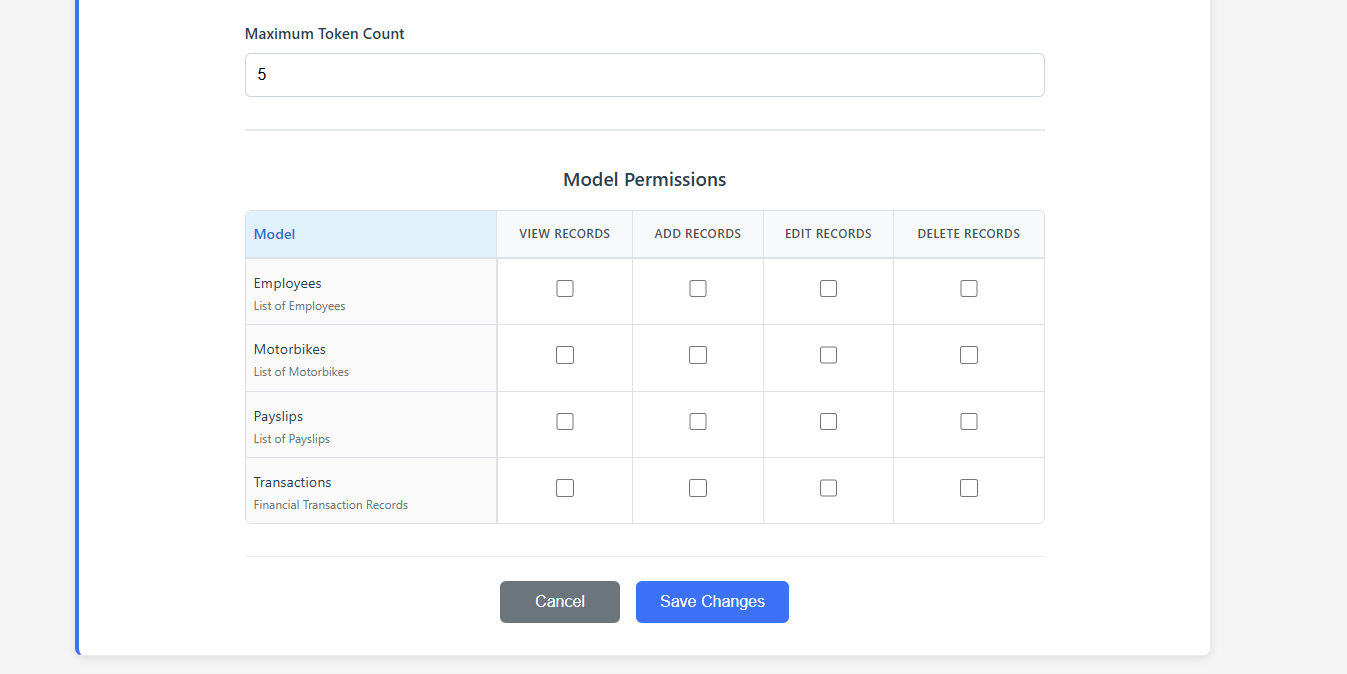The width and height of the screenshot is (1347, 674).
Task: Enable View Records for Employees
Action: 564,288
